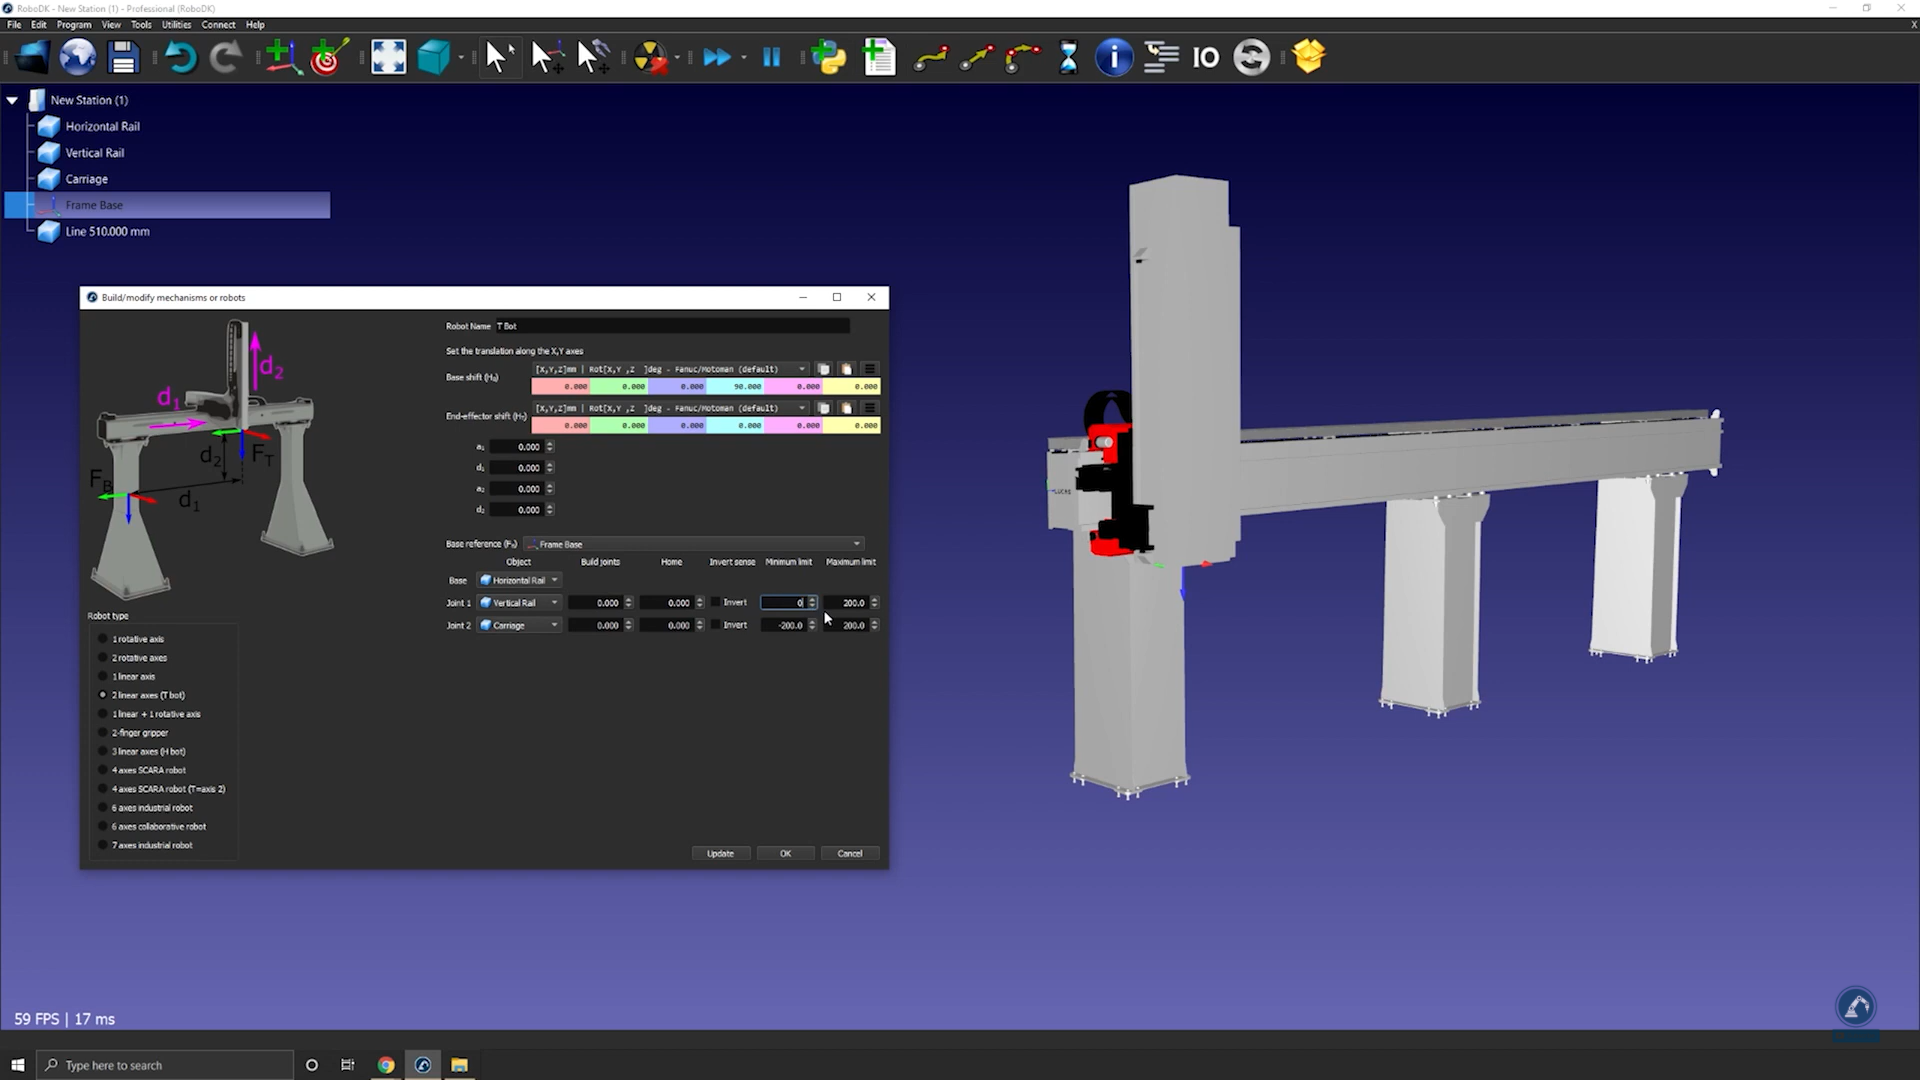This screenshot has height=1080, width=1920.
Task: Choose the 6 axes industrial robot type
Action: click(103, 808)
